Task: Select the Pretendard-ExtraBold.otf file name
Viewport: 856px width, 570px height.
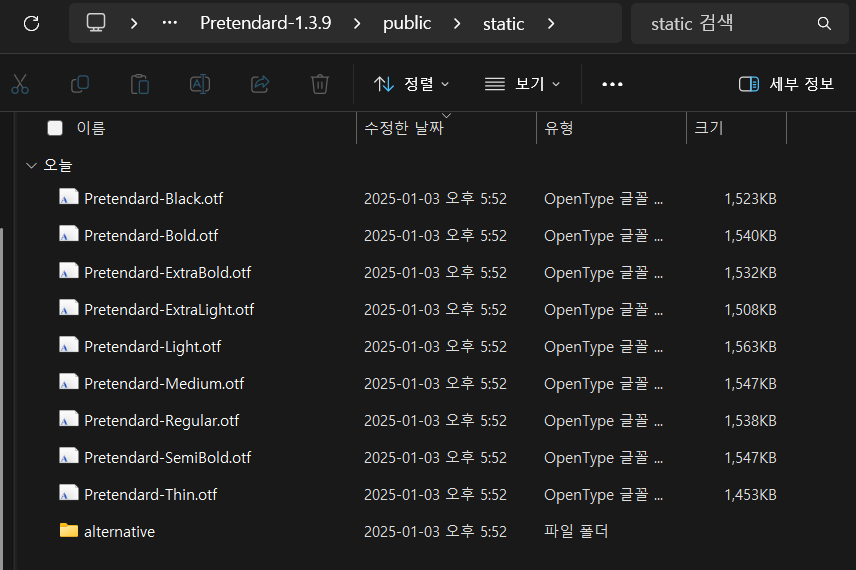Action: [x=168, y=273]
